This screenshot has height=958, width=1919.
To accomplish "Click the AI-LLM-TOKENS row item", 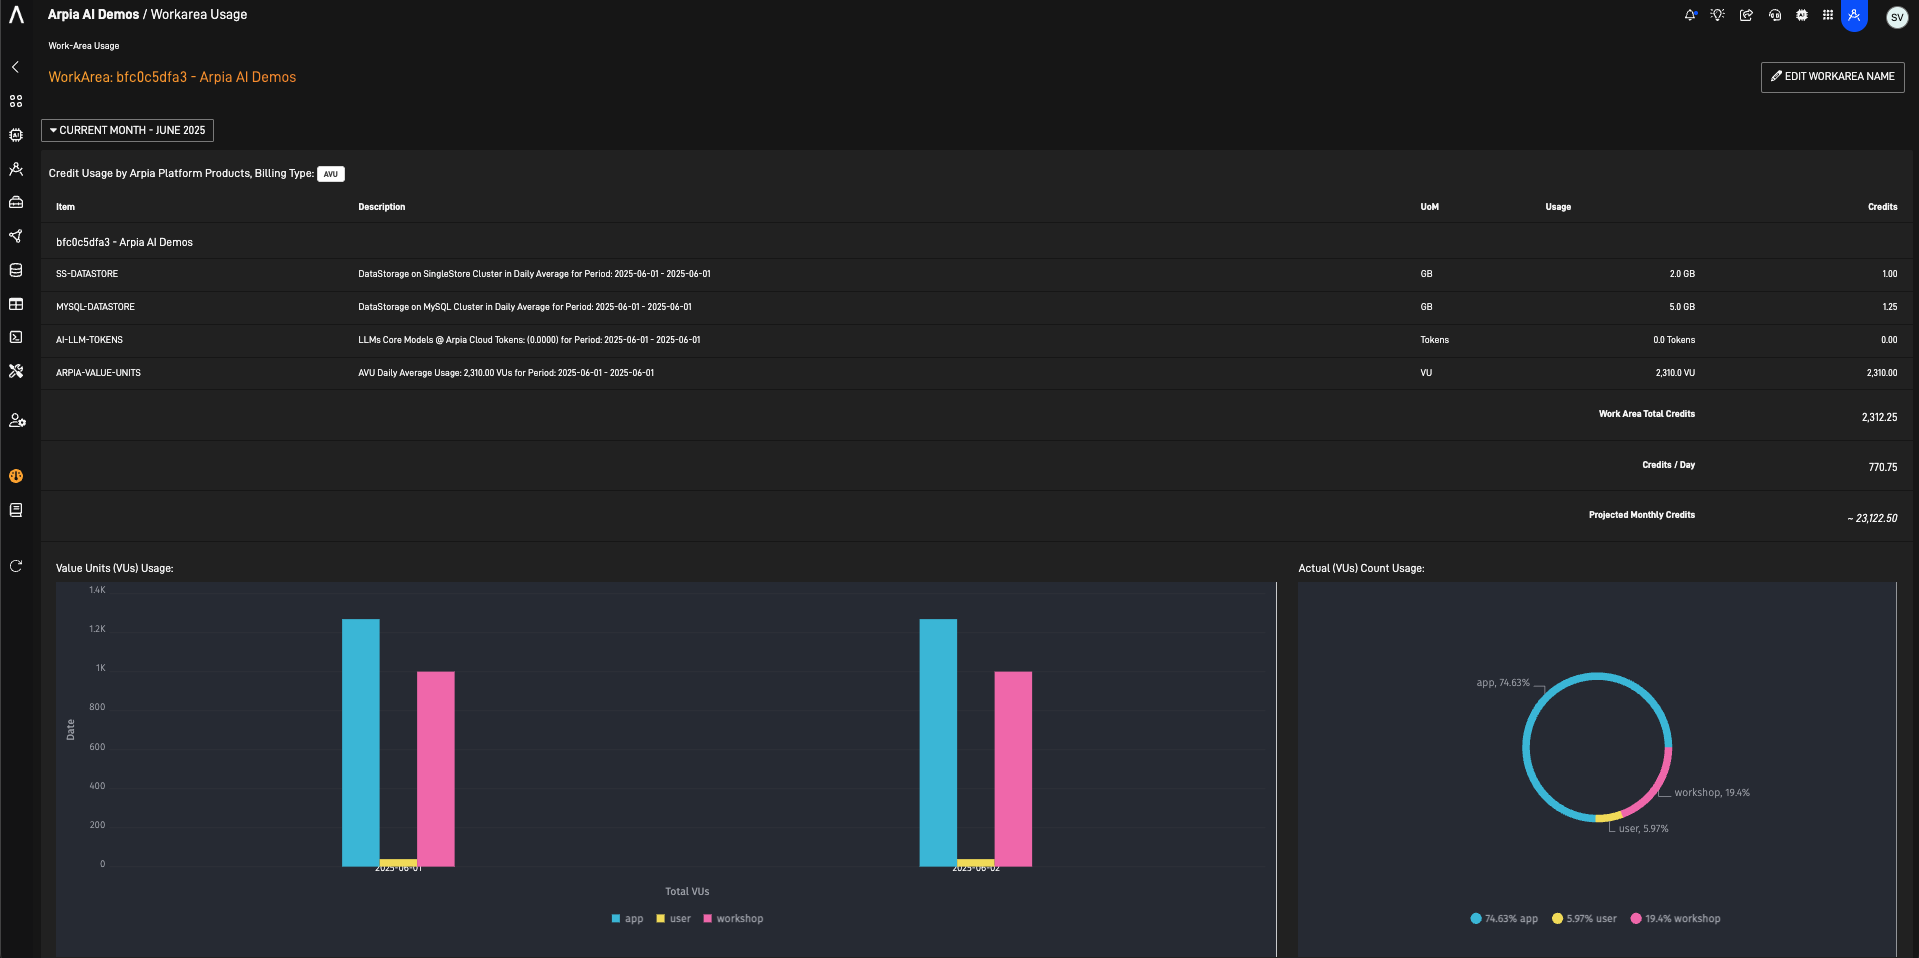I will (x=89, y=340).
